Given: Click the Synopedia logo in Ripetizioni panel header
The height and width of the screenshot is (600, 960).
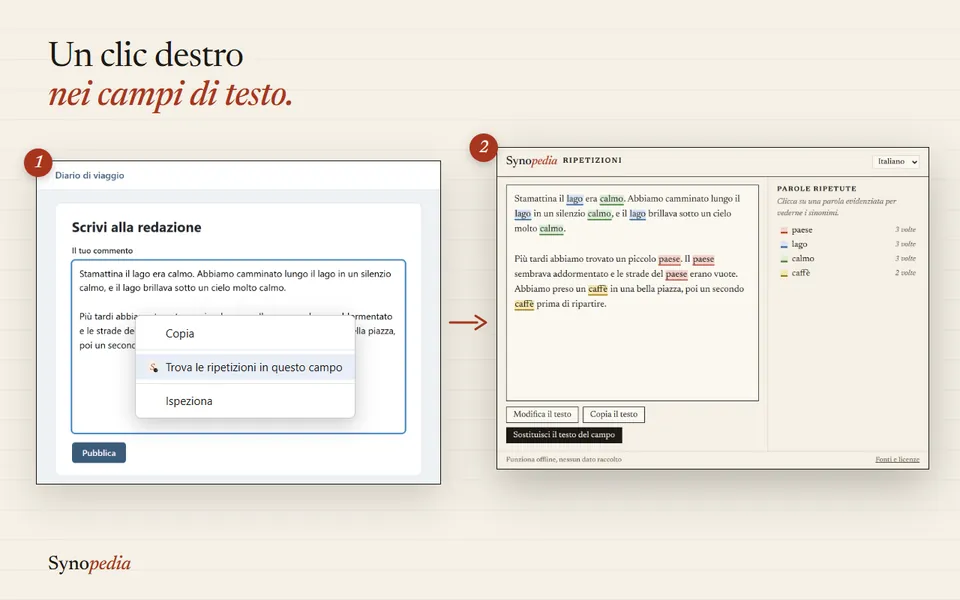Looking at the screenshot, I should click(531, 161).
